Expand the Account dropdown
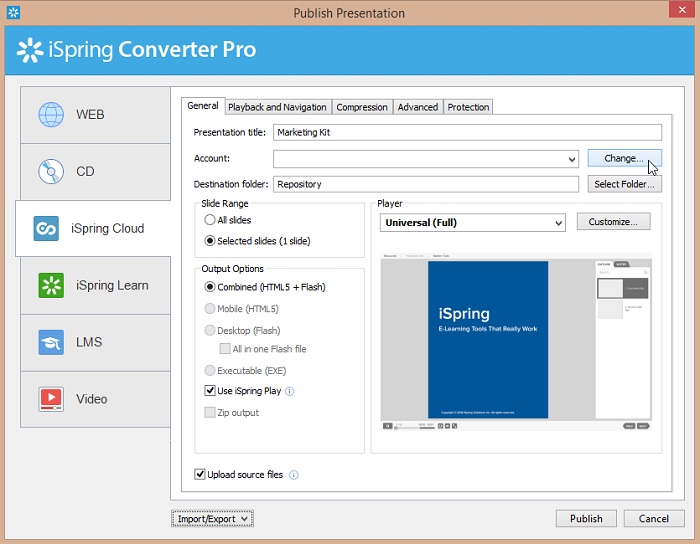Screen dimensions: 700x544 point(571,159)
